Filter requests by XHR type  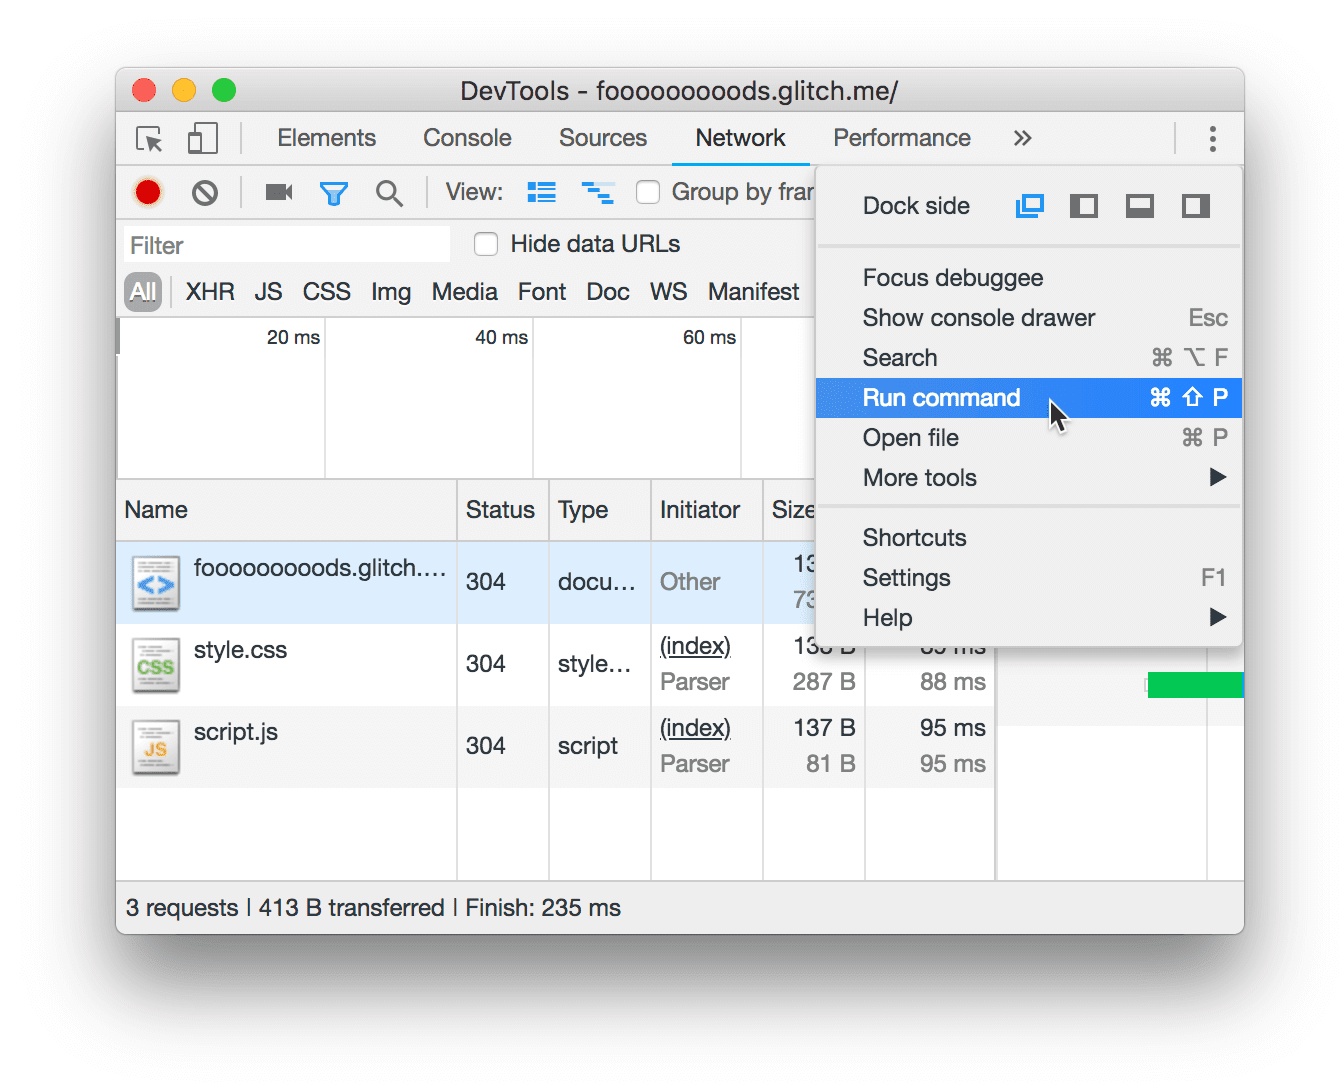tap(210, 292)
